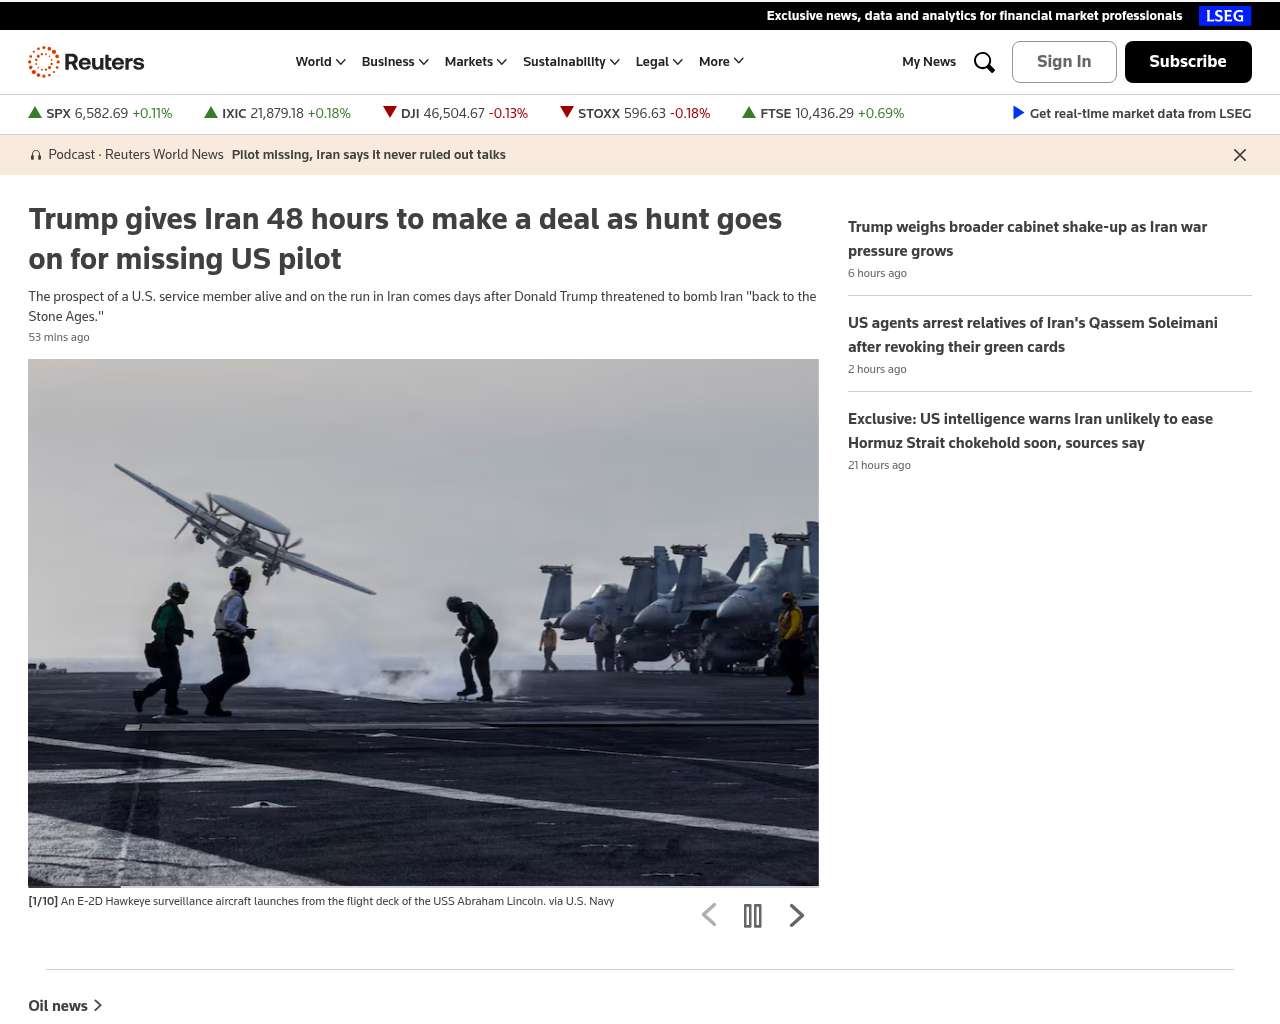Advance to next slideshow image
Image resolution: width=1280 pixels, height=1024 pixels.
pos(796,915)
